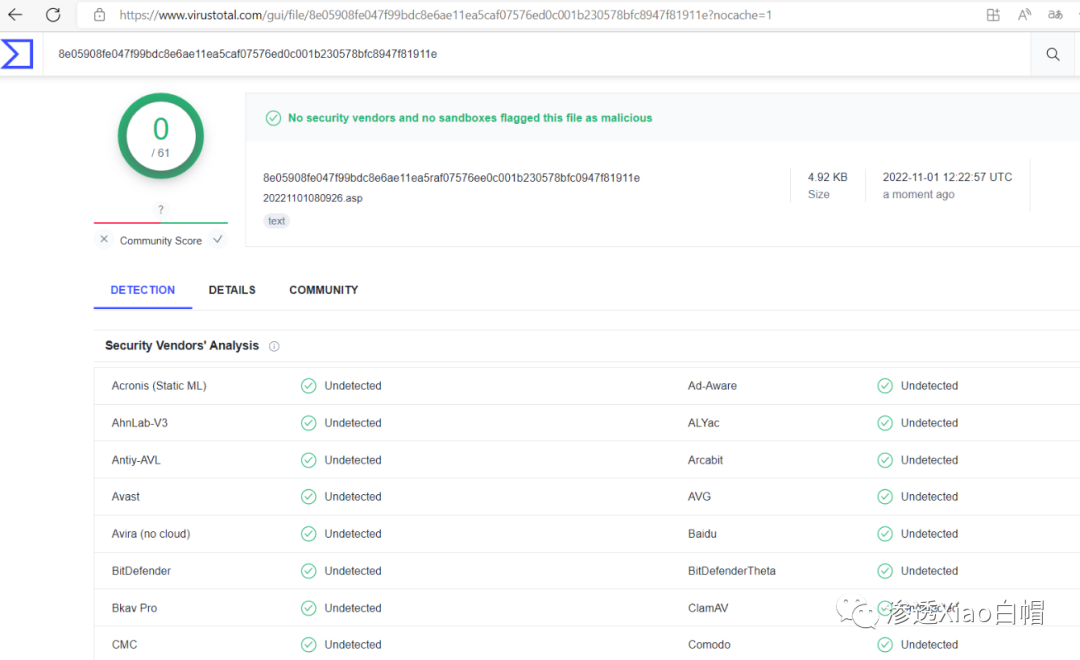This screenshot has height=660, width=1080.
Task: Open the COMMUNITY tab
Action: pos(324,290)
